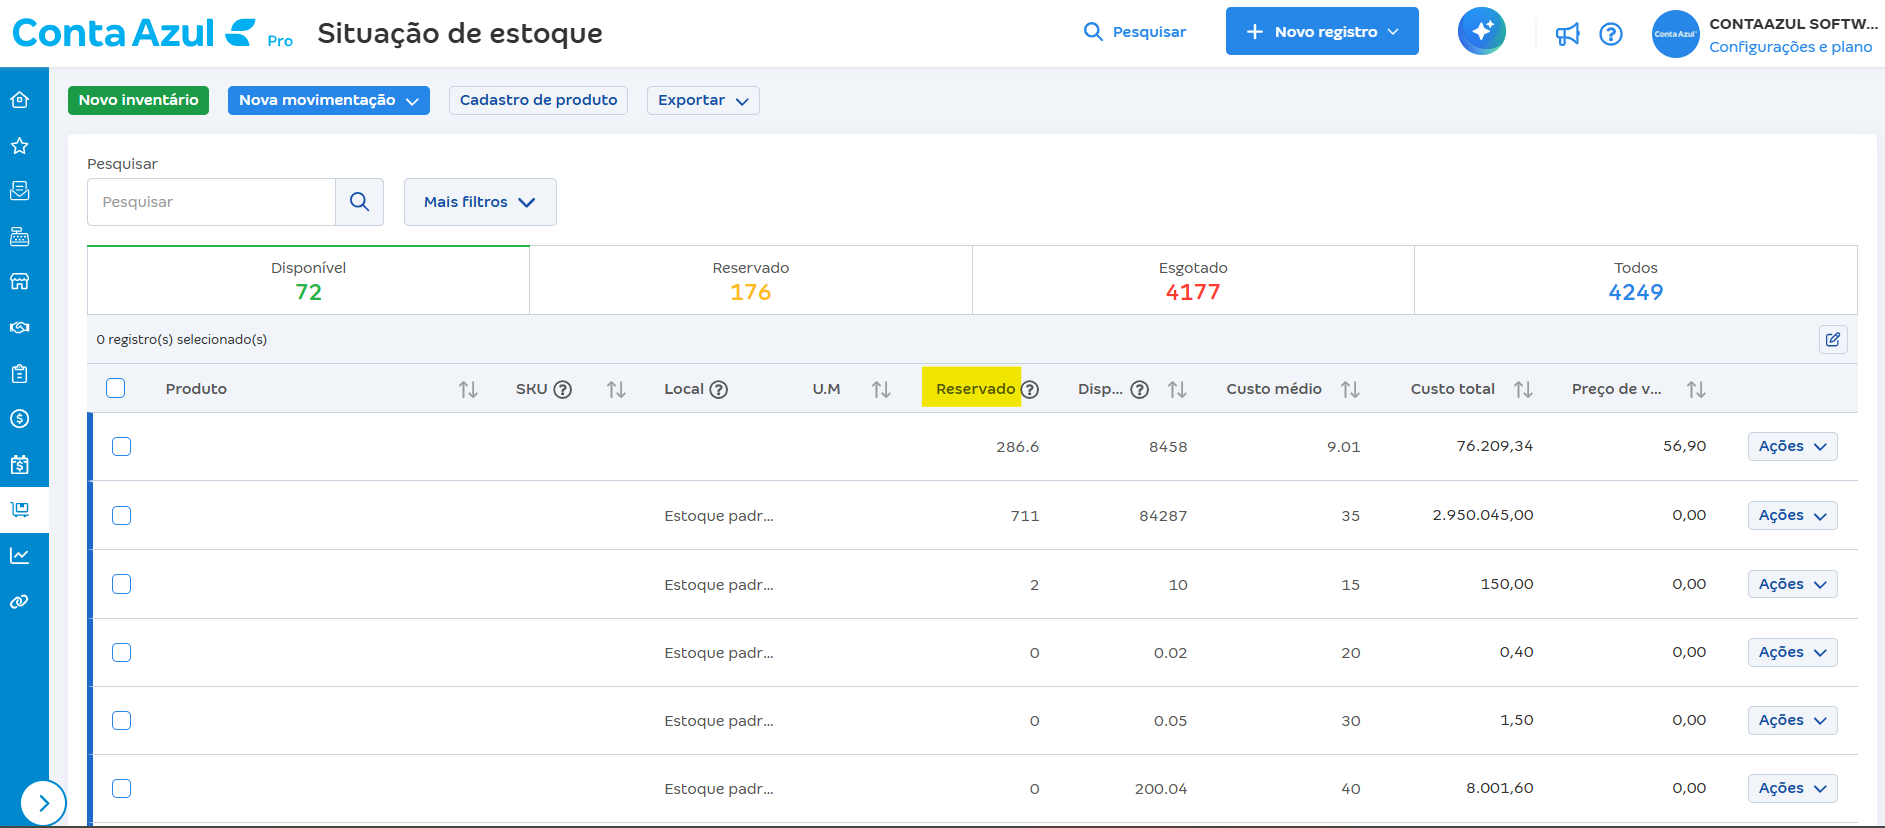The image size is (1885, 828).
Task: Check the first product row checkbox
Action: click(122, 447)
